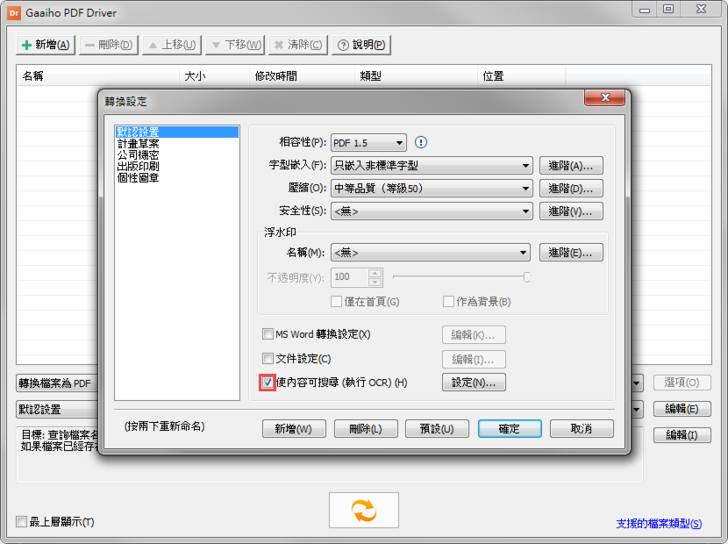Enable the 文件設定(C) checkbox
The height and width of the screenshot is (544, 728).
(267, 358)
